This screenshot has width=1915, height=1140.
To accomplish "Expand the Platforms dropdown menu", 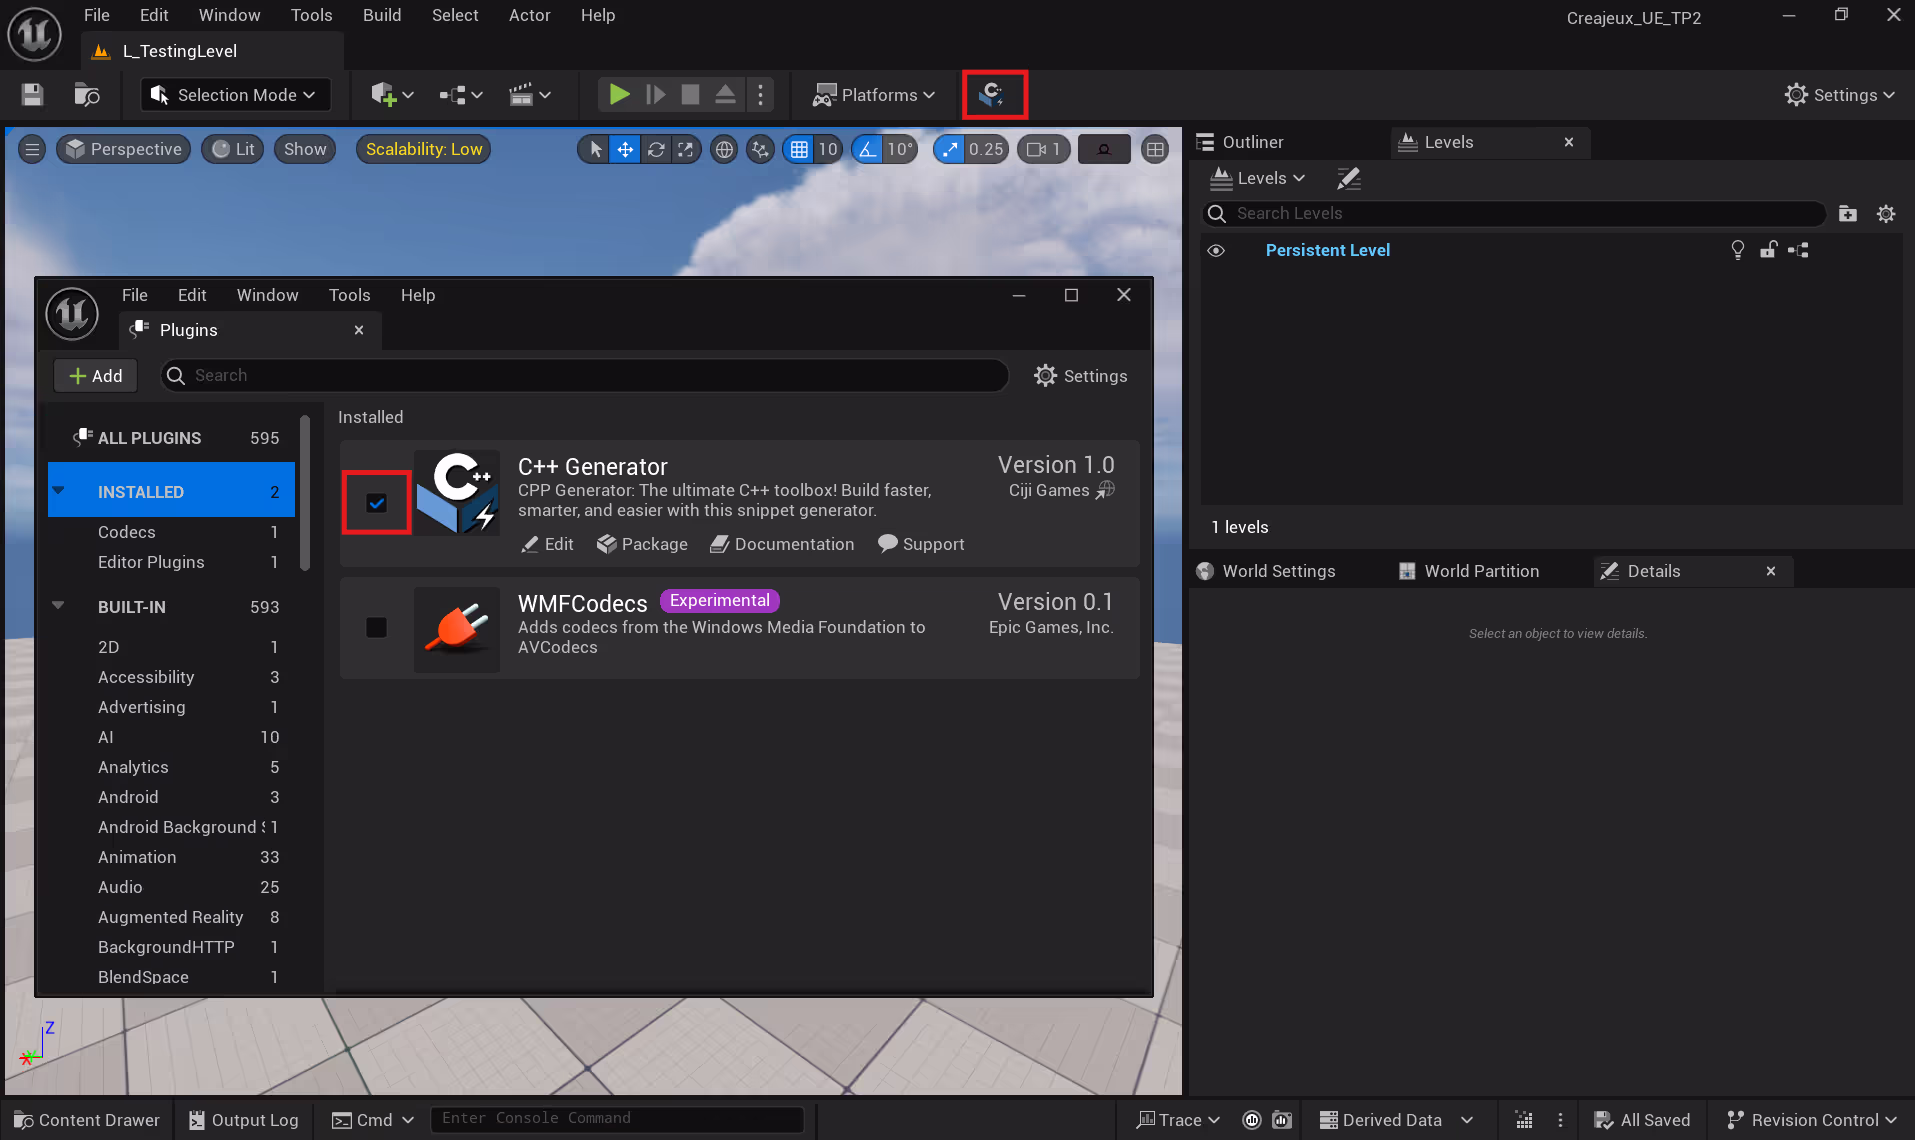I will point(874,95).
